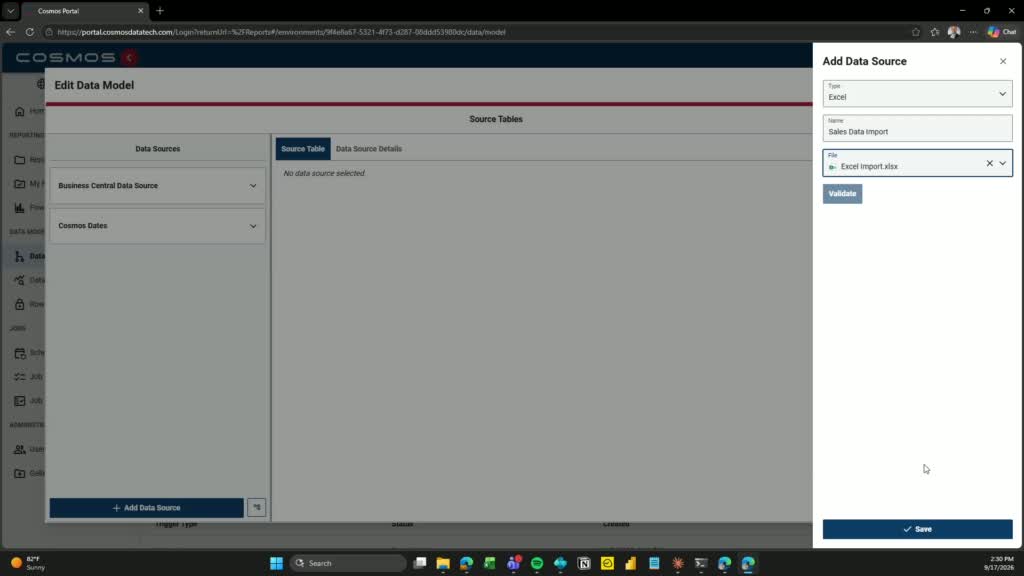Image resolution: width=1024 pixels, height=576 pixels.
Task: Open the bar chart icon in sidebar
Action: tap(20, 208)
